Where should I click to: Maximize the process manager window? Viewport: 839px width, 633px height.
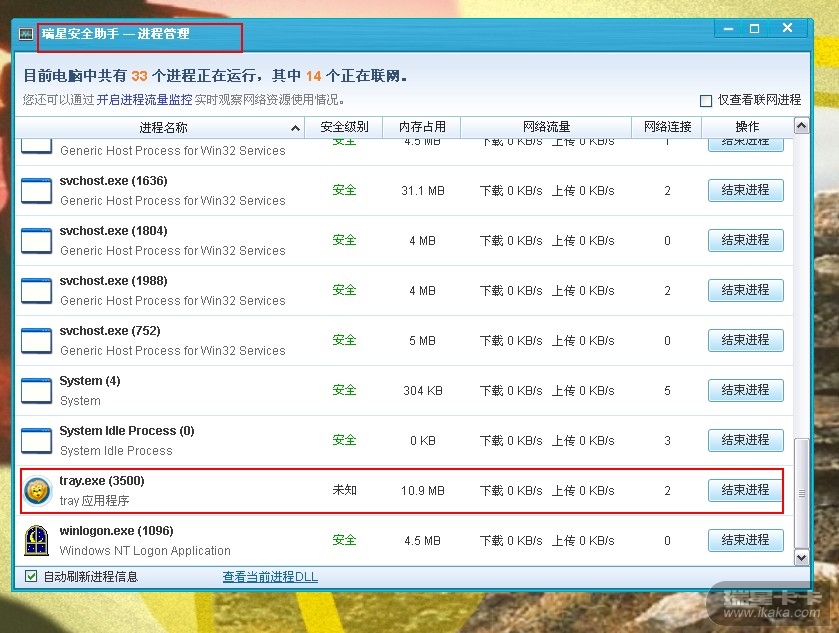pos(754,28)
